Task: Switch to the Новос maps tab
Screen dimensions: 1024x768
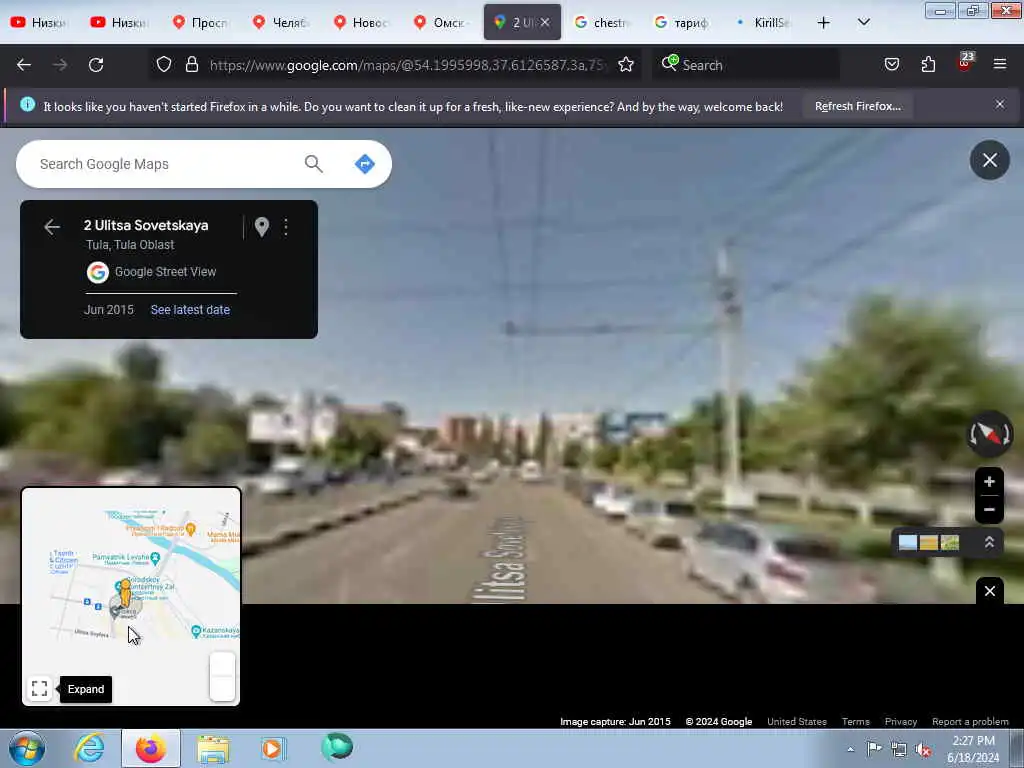Action: pyautogui.click(x=362, y=22)
